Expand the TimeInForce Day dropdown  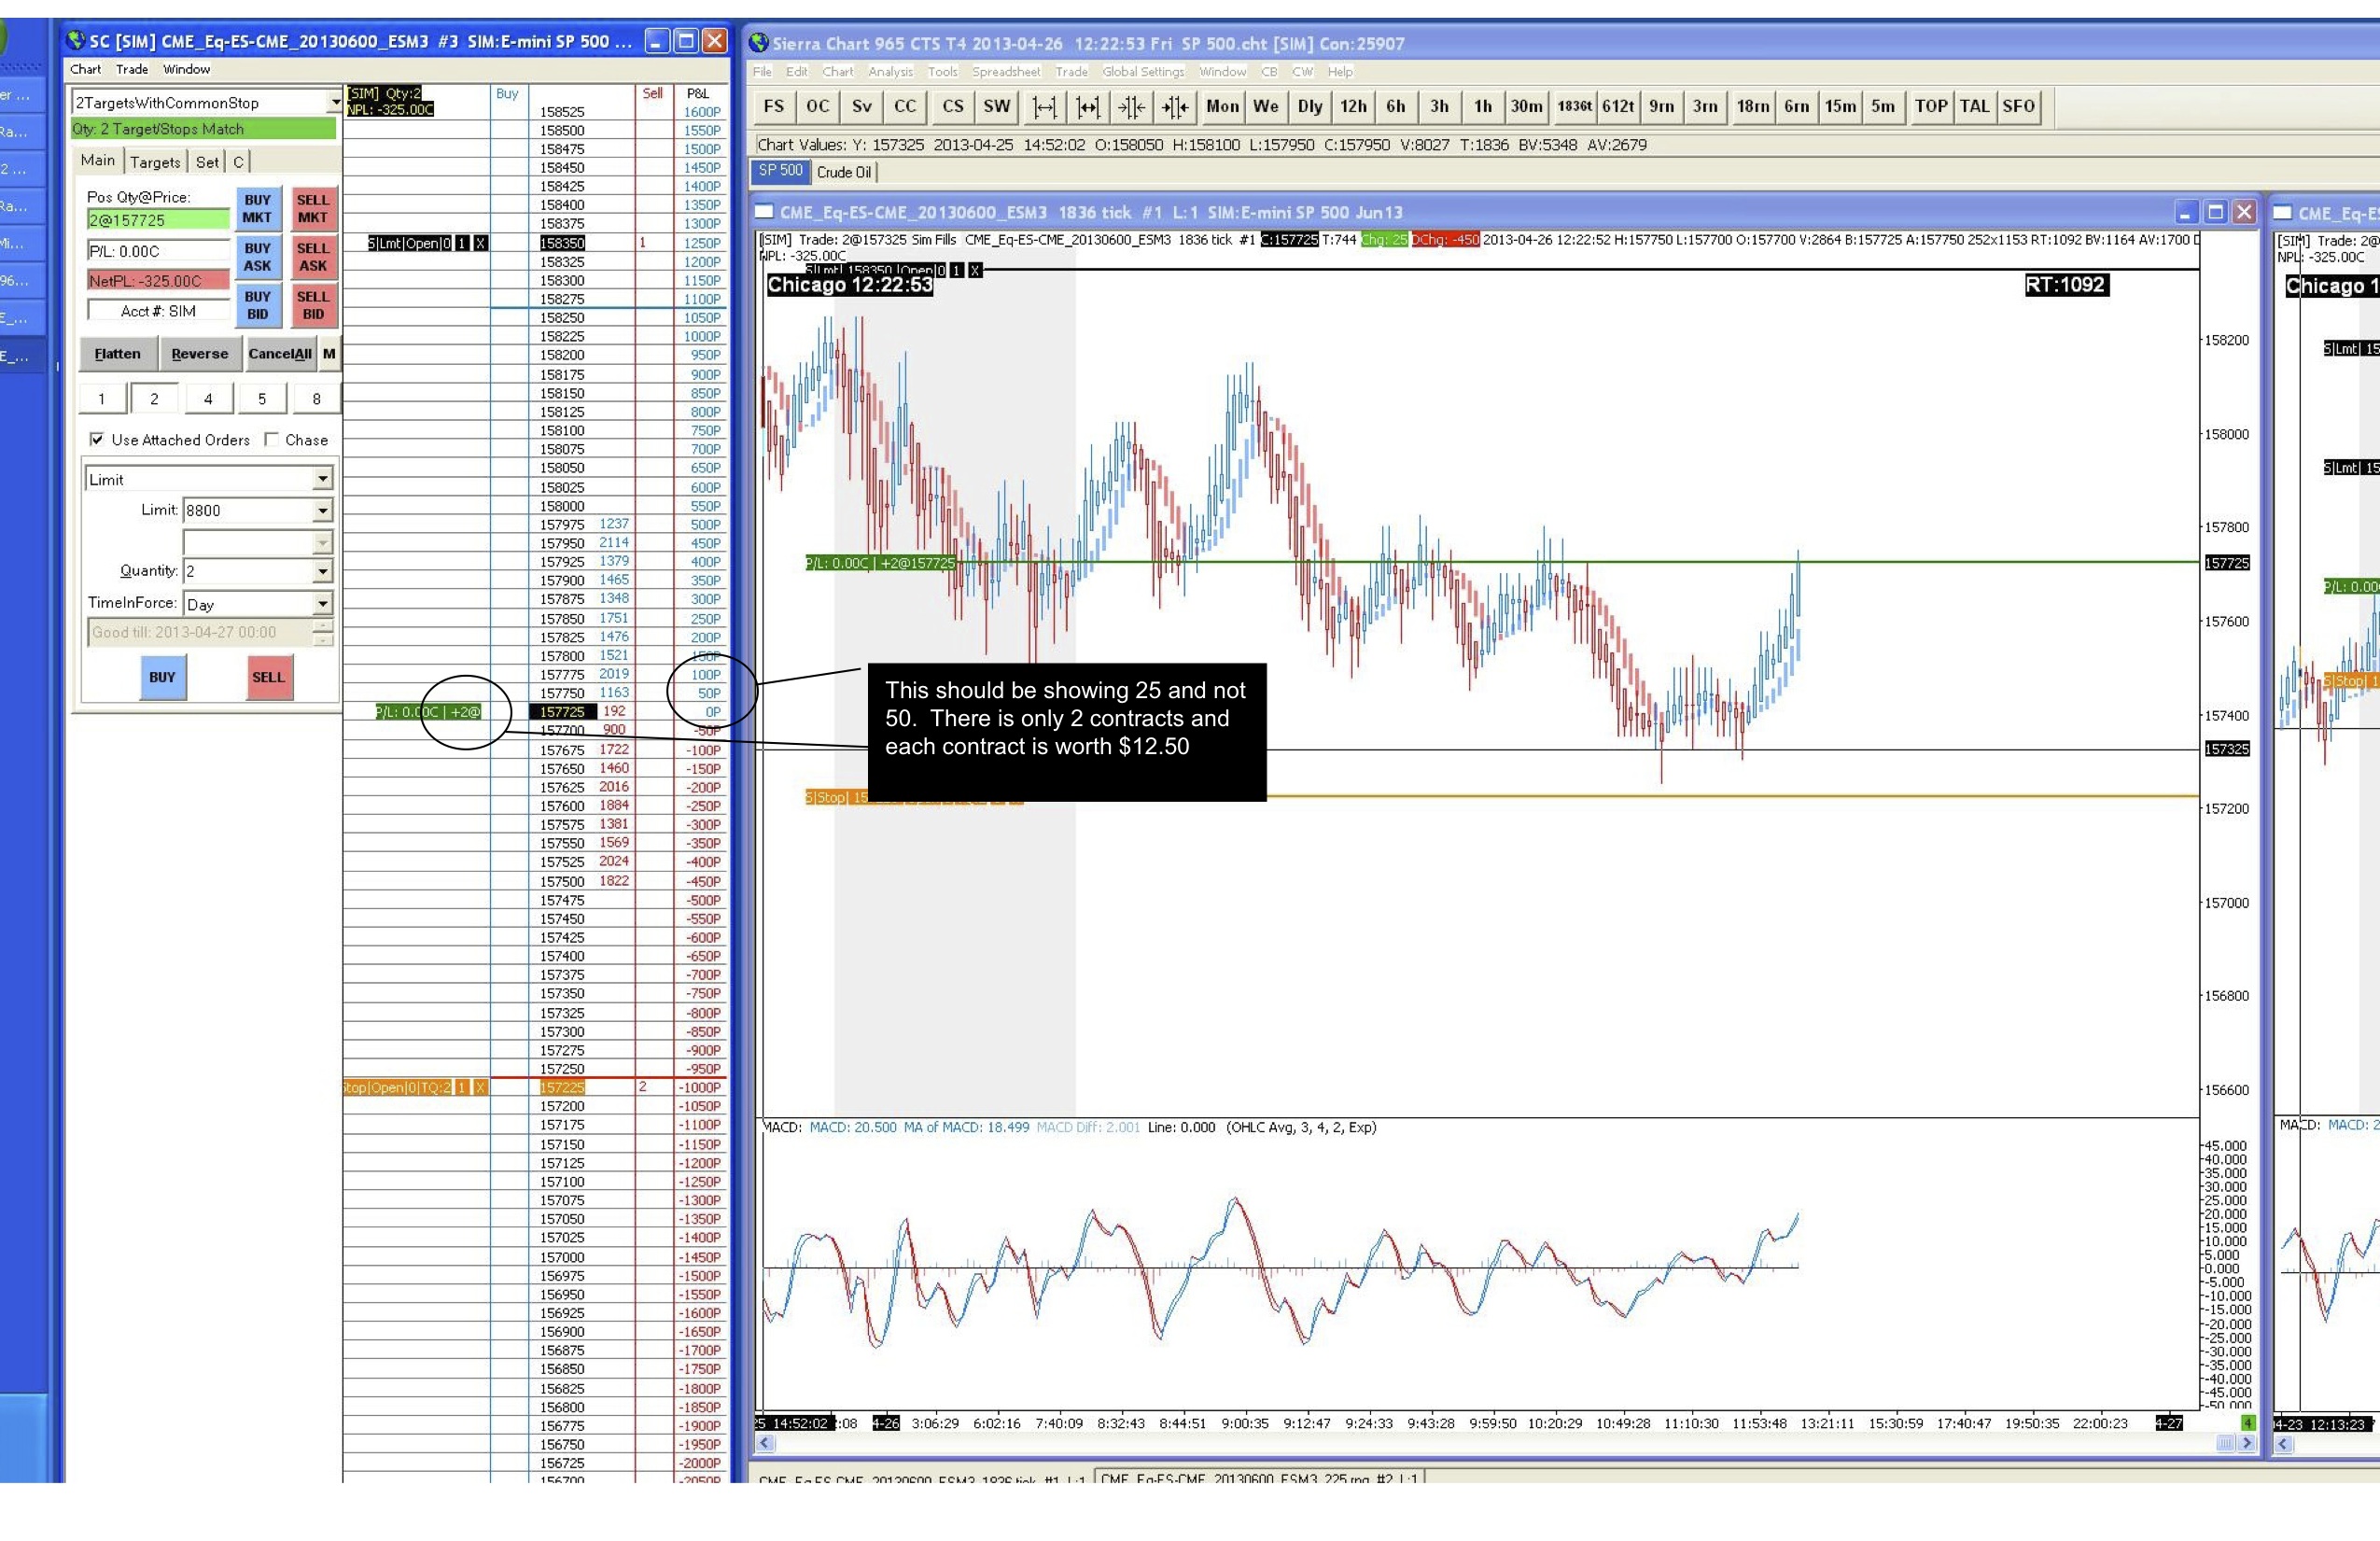coord(322,604)
